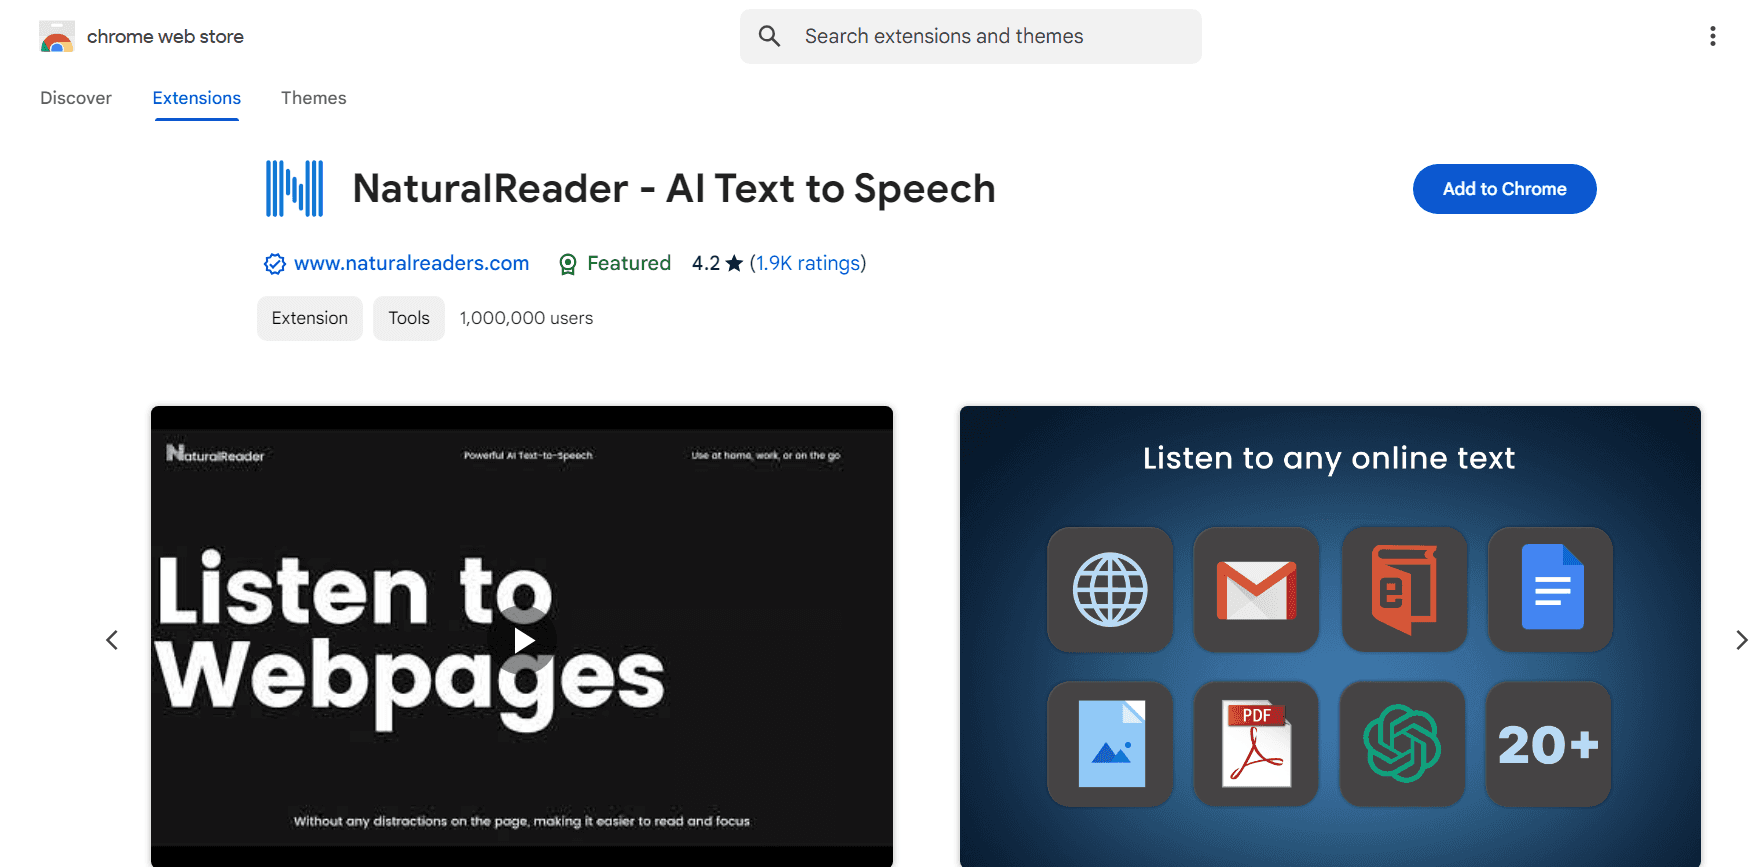This screenshot has width=1760, height=867.
Task: Go to previous screenshot with left arrow
Action: 112,640
